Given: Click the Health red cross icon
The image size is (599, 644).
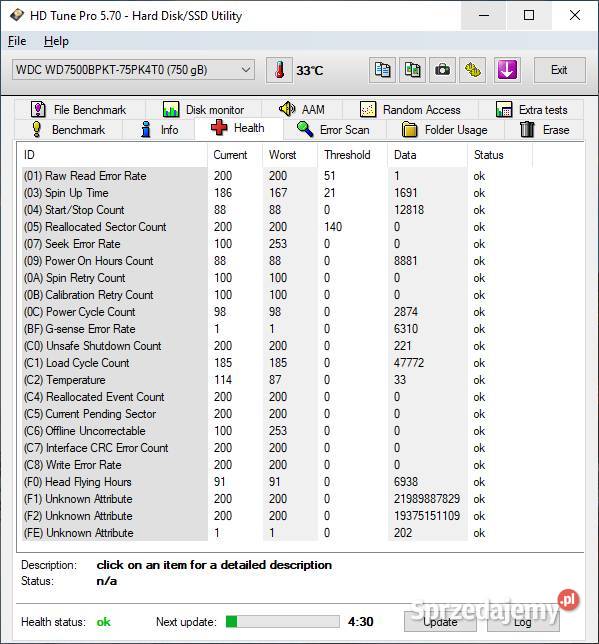Looking at the screenshot, I should point(219,128).
